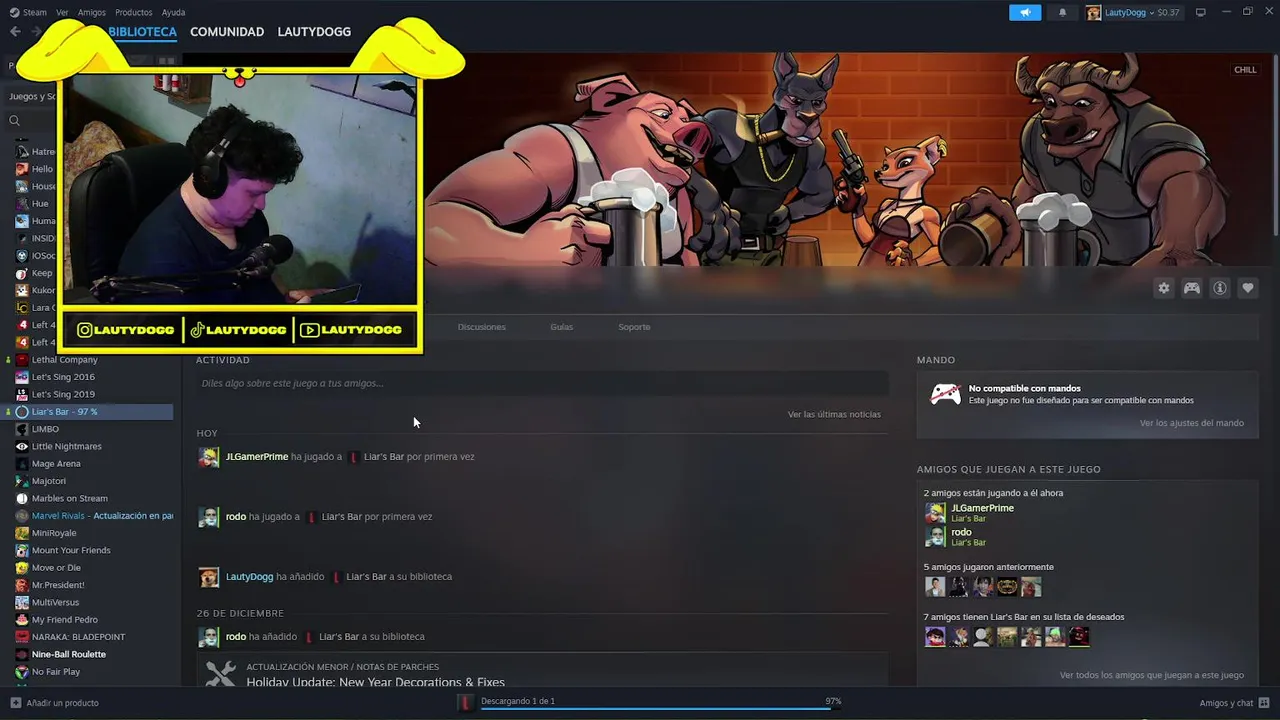This screenshot has width=1280, height=720.
Task: Open Amigos y chat panel
Action: pyautogui.click(x=1234, y=703)
